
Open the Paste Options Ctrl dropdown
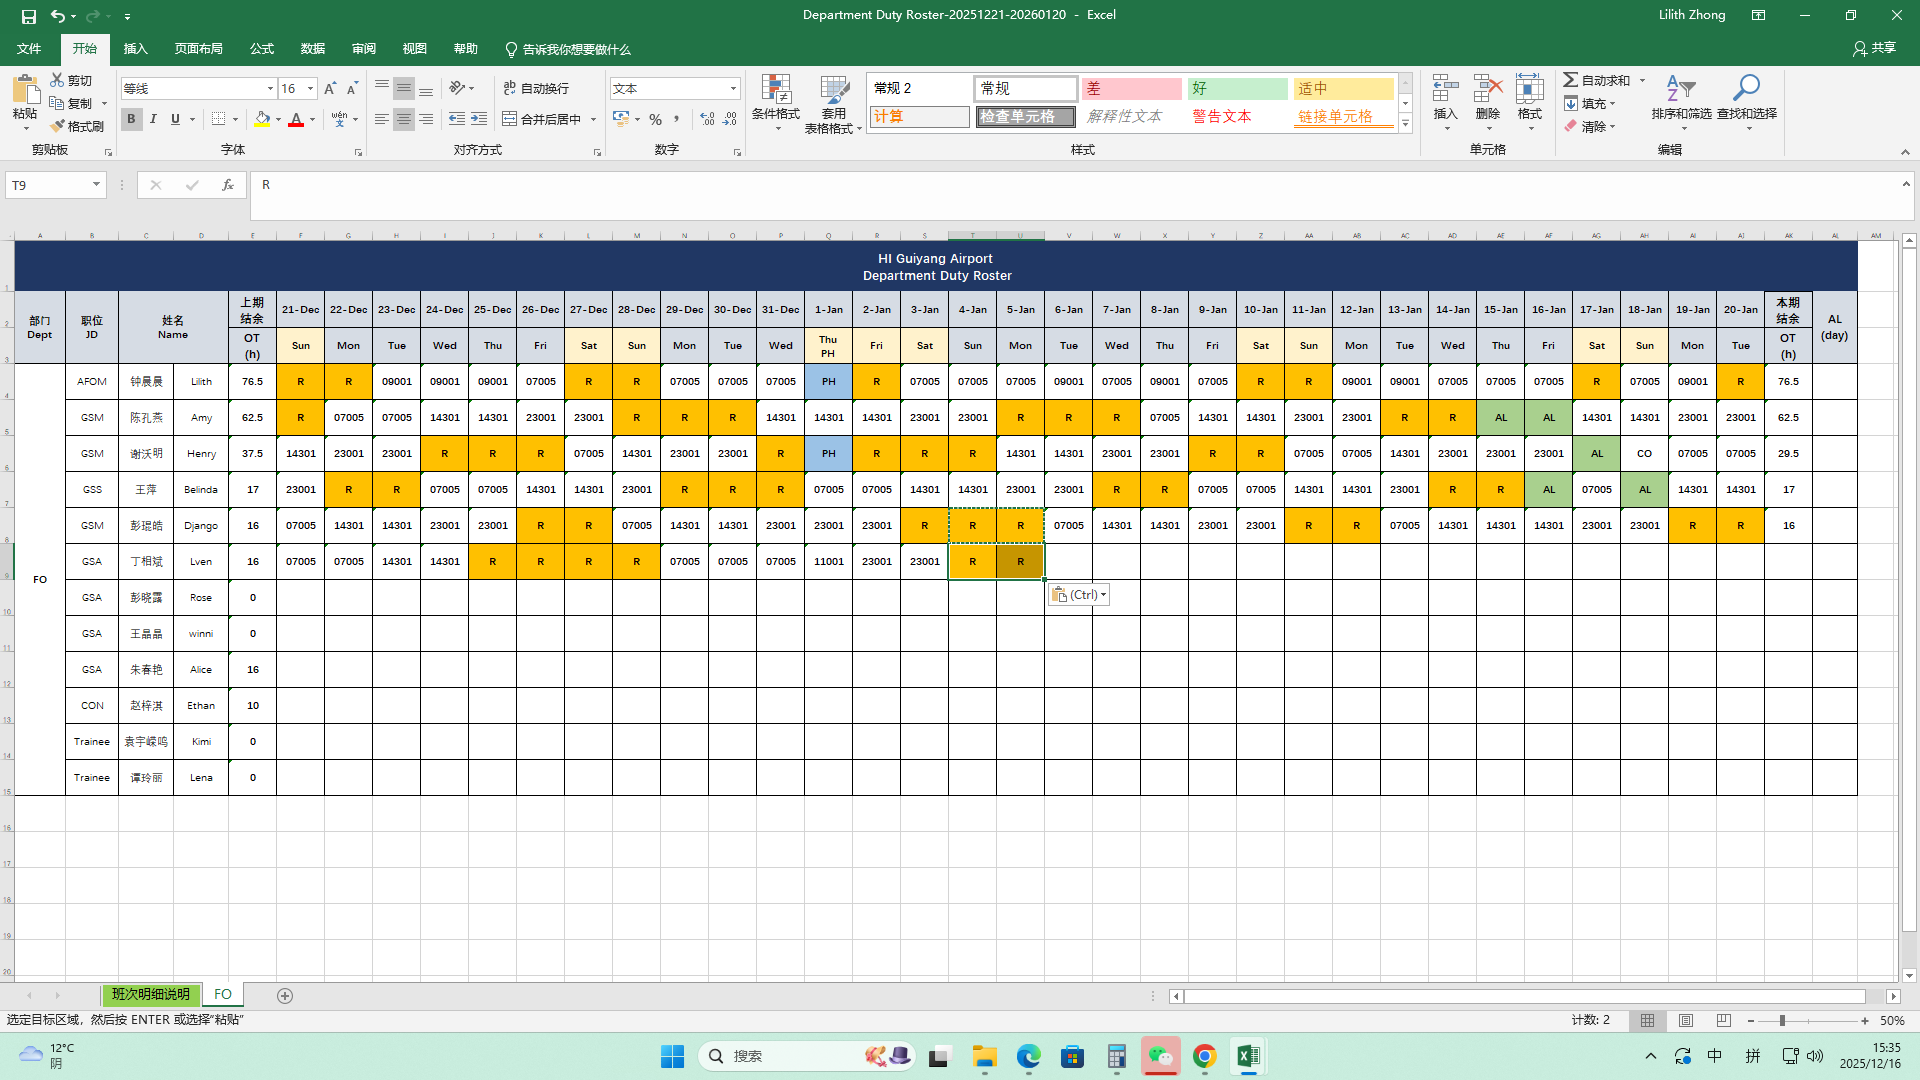1079,595
